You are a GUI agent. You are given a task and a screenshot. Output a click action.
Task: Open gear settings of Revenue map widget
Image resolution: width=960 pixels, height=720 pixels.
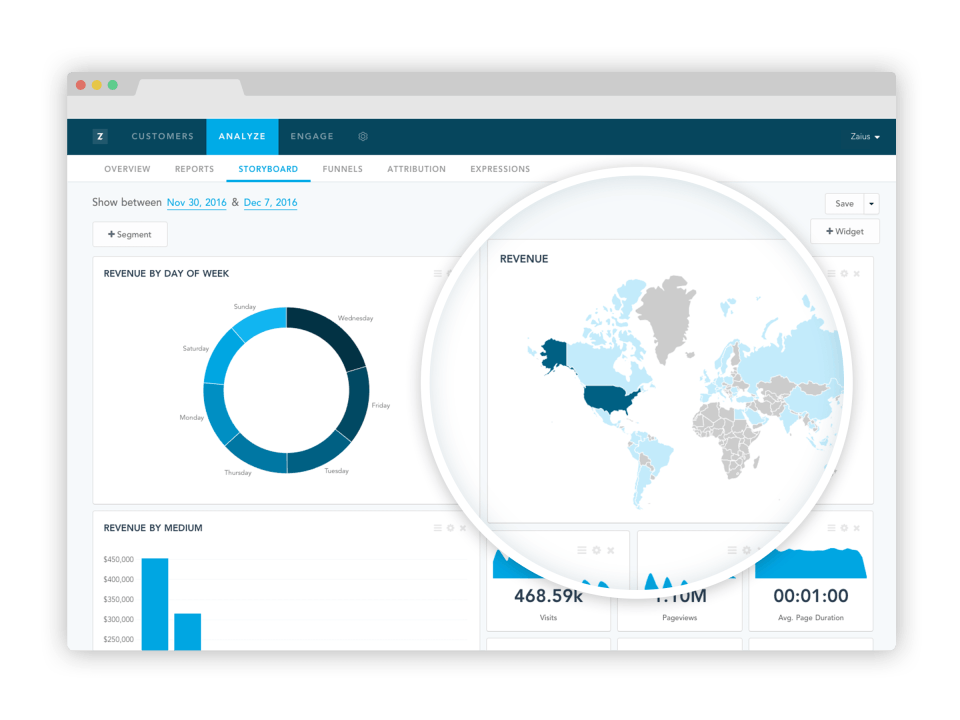(844, 274)
